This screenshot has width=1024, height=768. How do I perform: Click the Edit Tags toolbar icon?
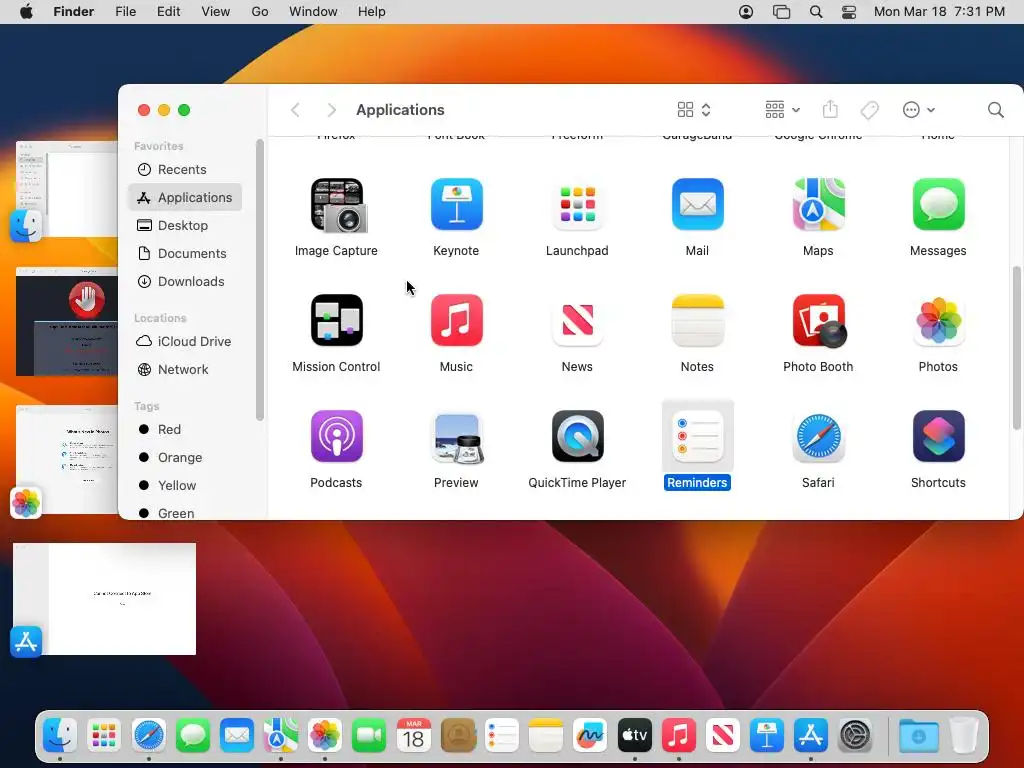(x=869, y=110)
